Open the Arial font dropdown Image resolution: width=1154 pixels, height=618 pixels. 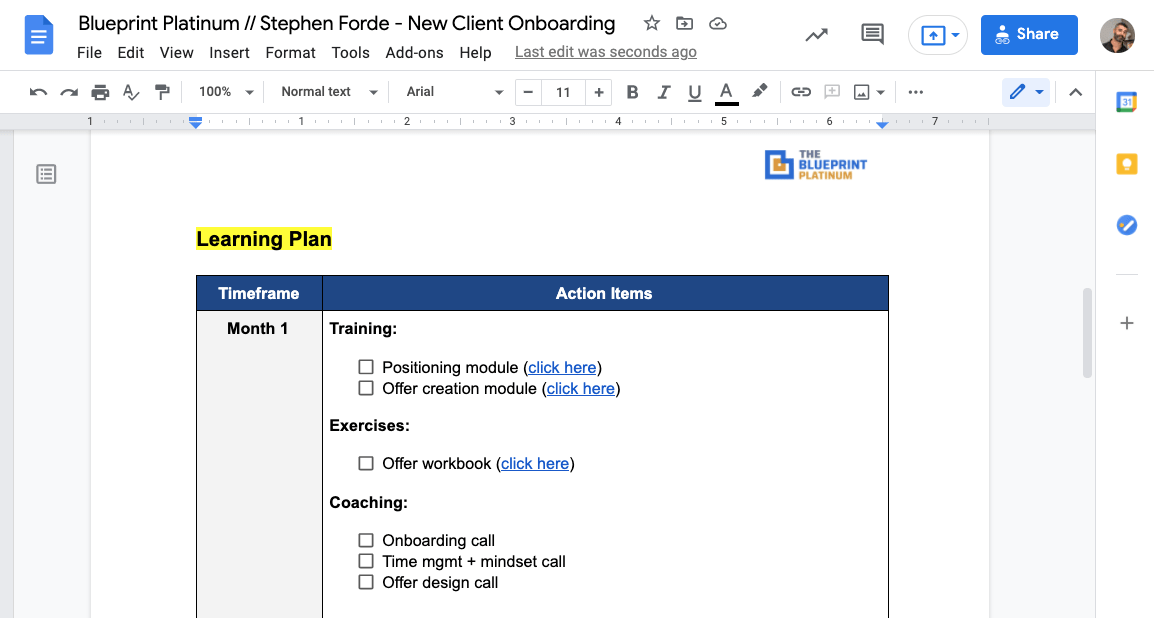454,92
